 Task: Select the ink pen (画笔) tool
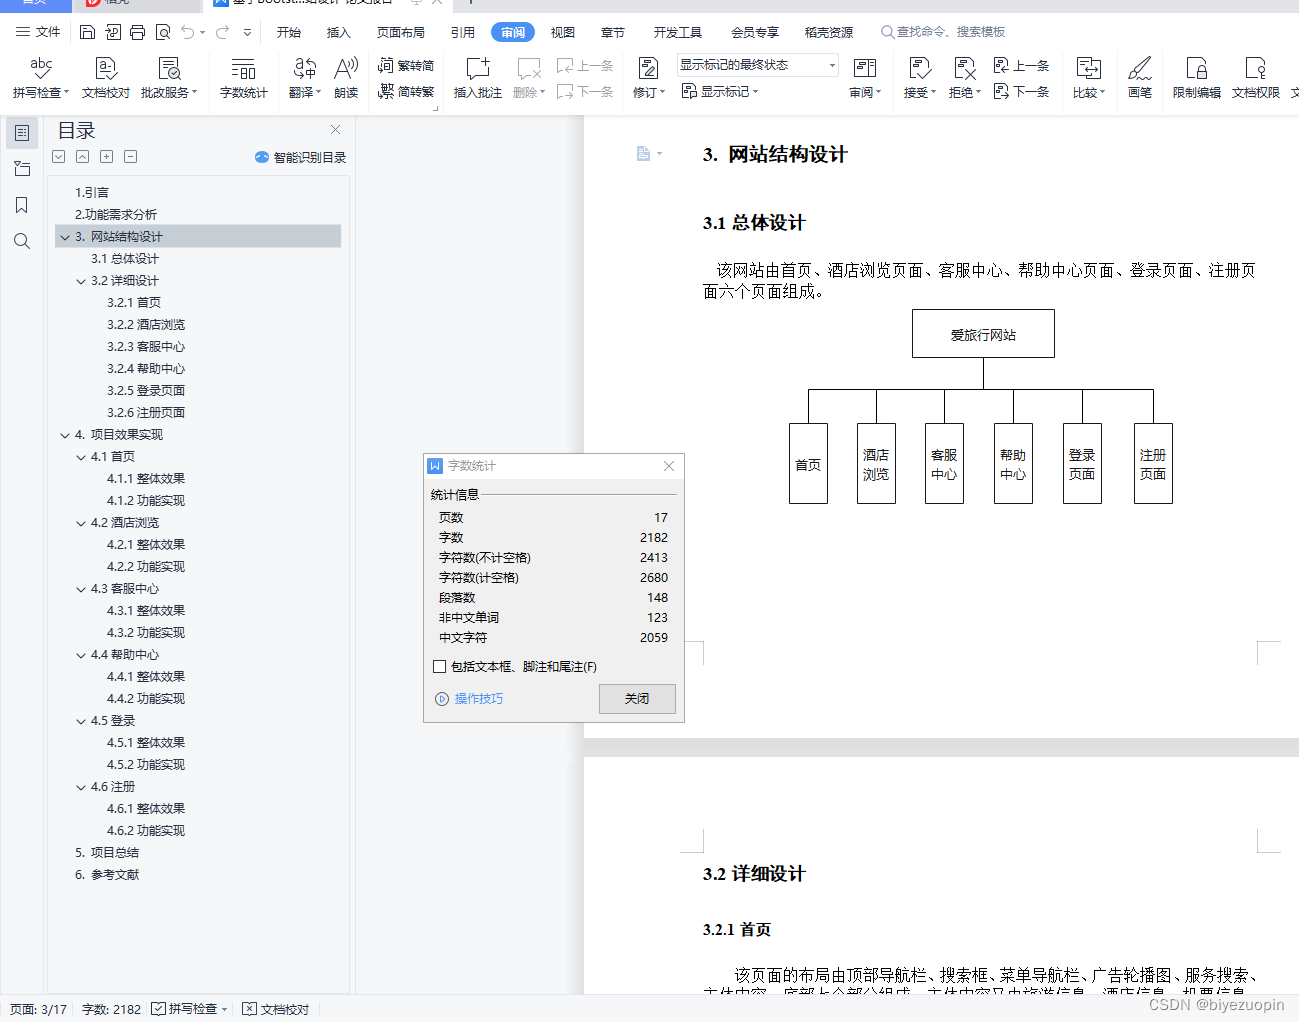coord(1140,77)
